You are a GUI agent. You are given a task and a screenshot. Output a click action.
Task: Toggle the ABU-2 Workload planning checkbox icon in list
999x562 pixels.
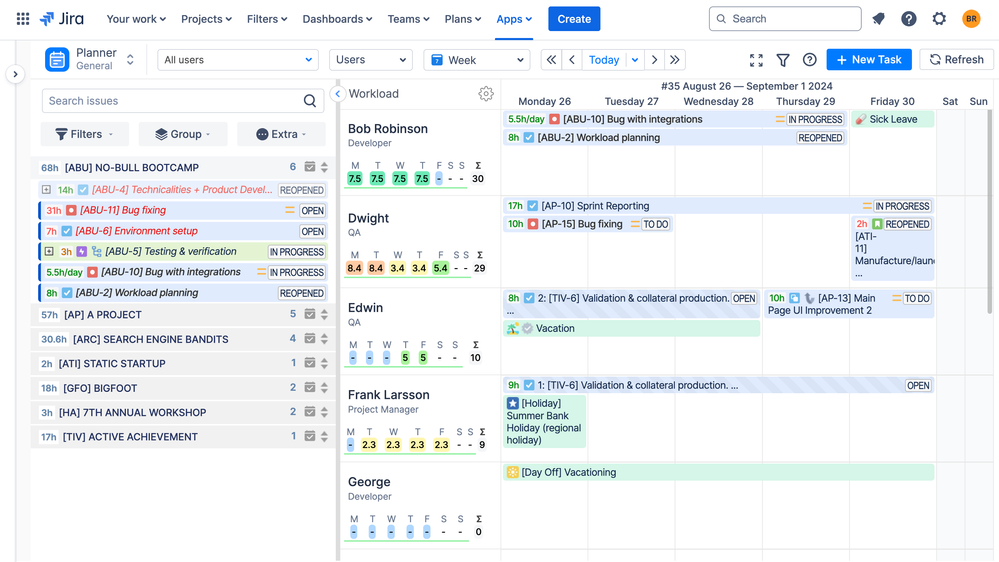click(x=67, y=293)
